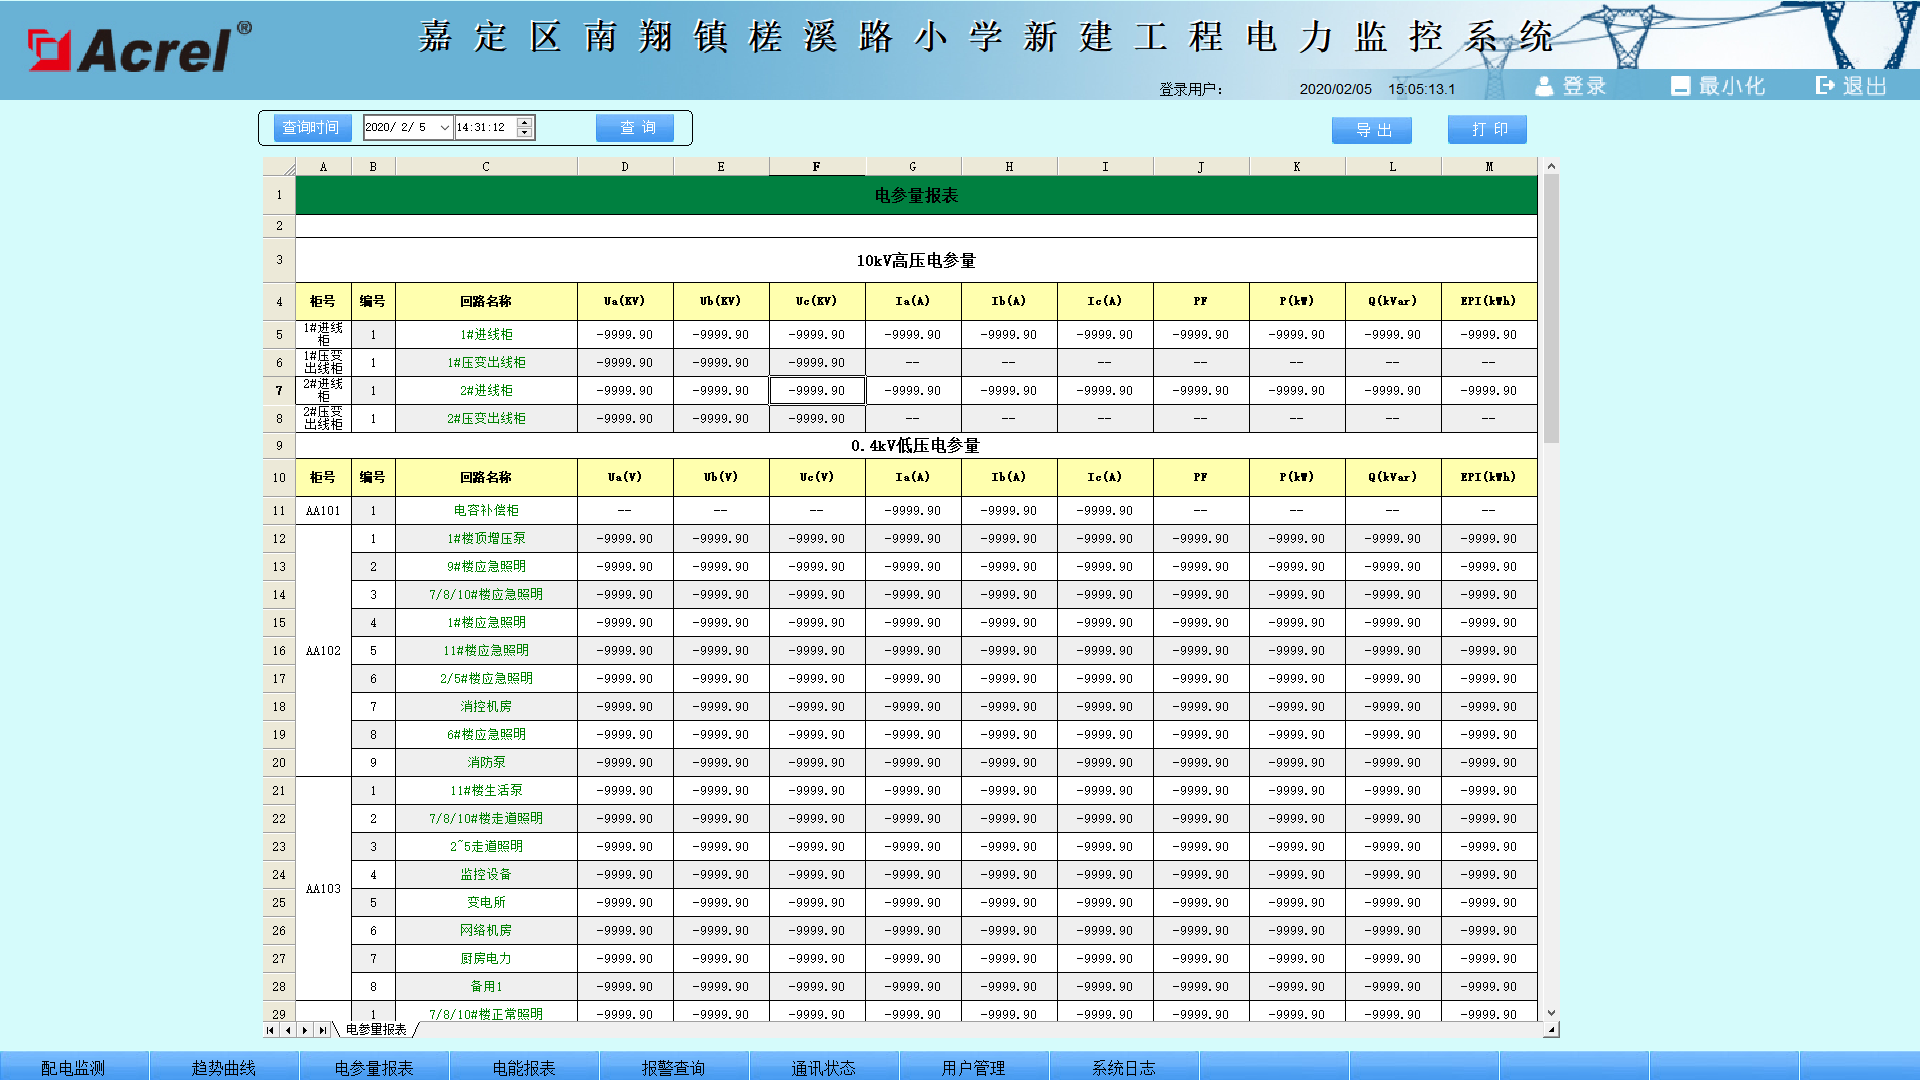The width and height of the screenshot is (1920, 1080).
Task: Select the 电参量报表 sheet tab
Action: tap(376, 1030)
